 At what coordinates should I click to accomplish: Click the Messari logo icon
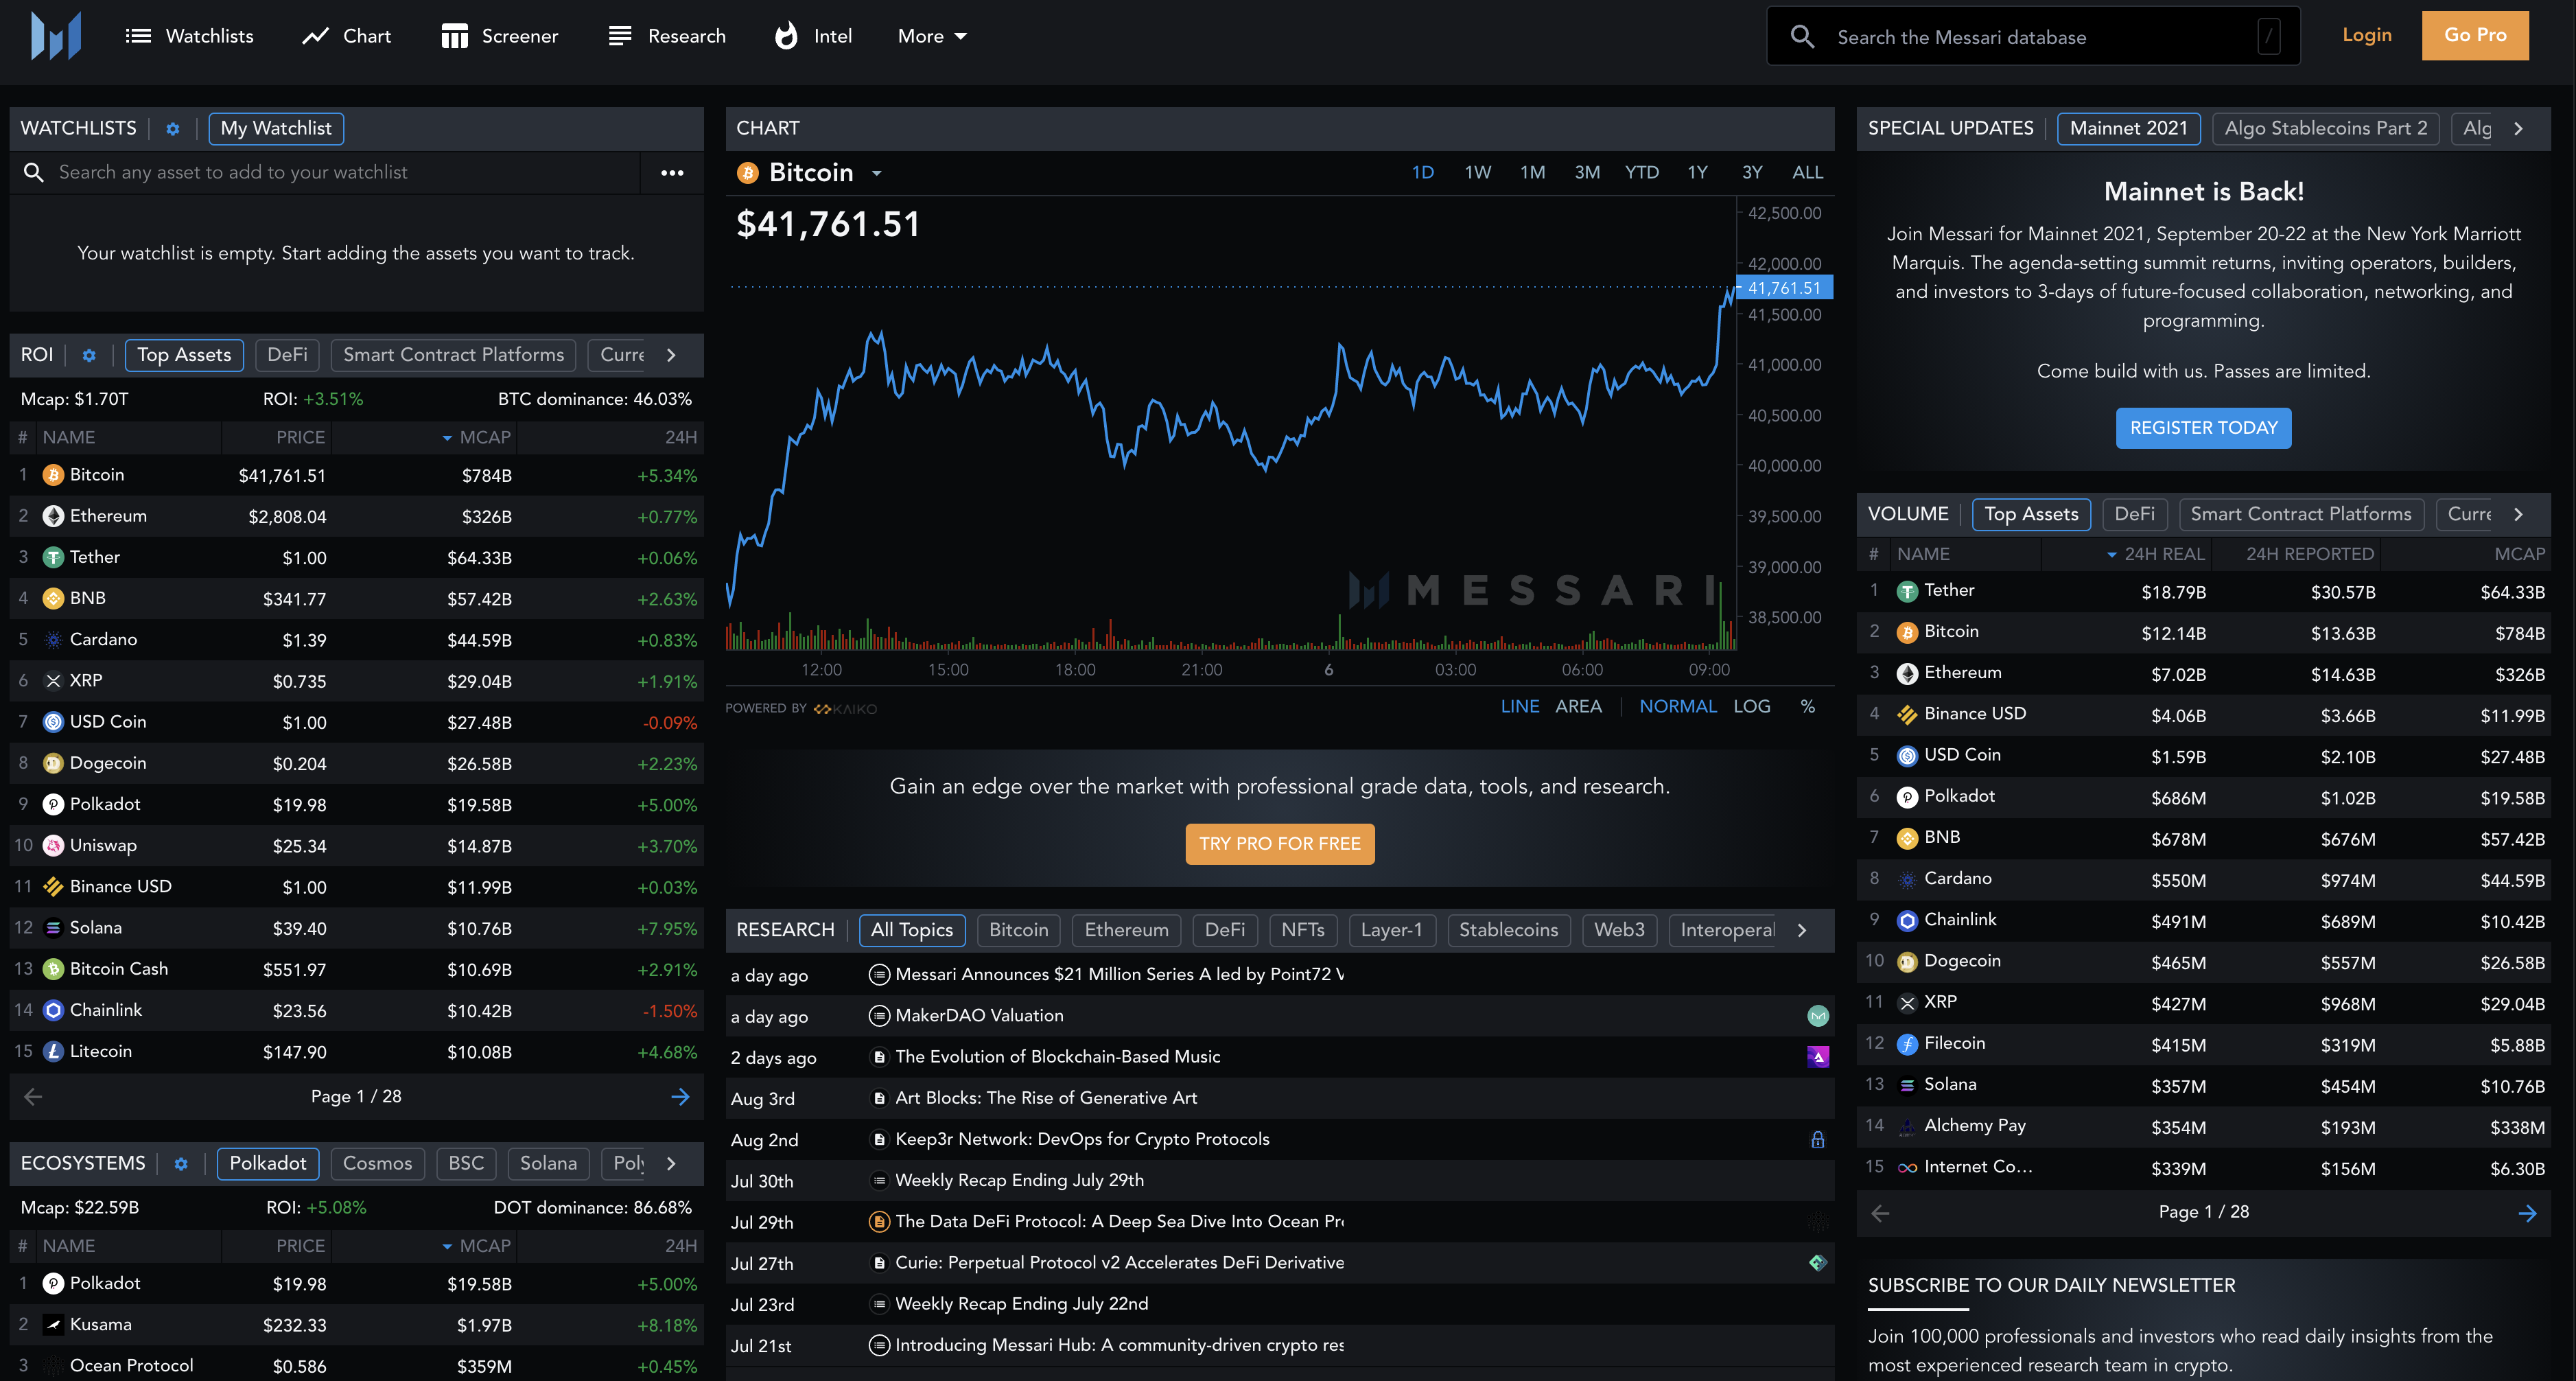pyautogui.click(x=56, y=36)
